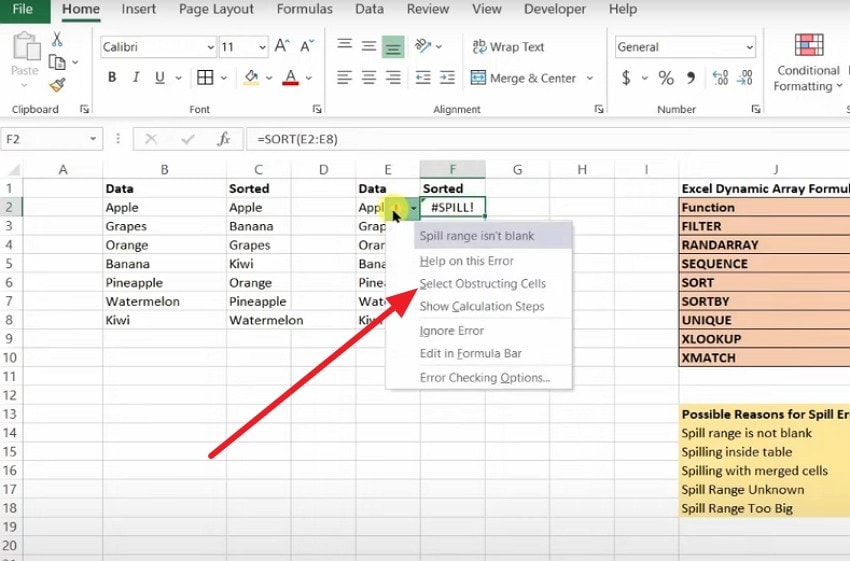Open the font size 11 dropdown
Image resolution: width=850 pixels, height=561 pixels.
(x=262, y=48)
